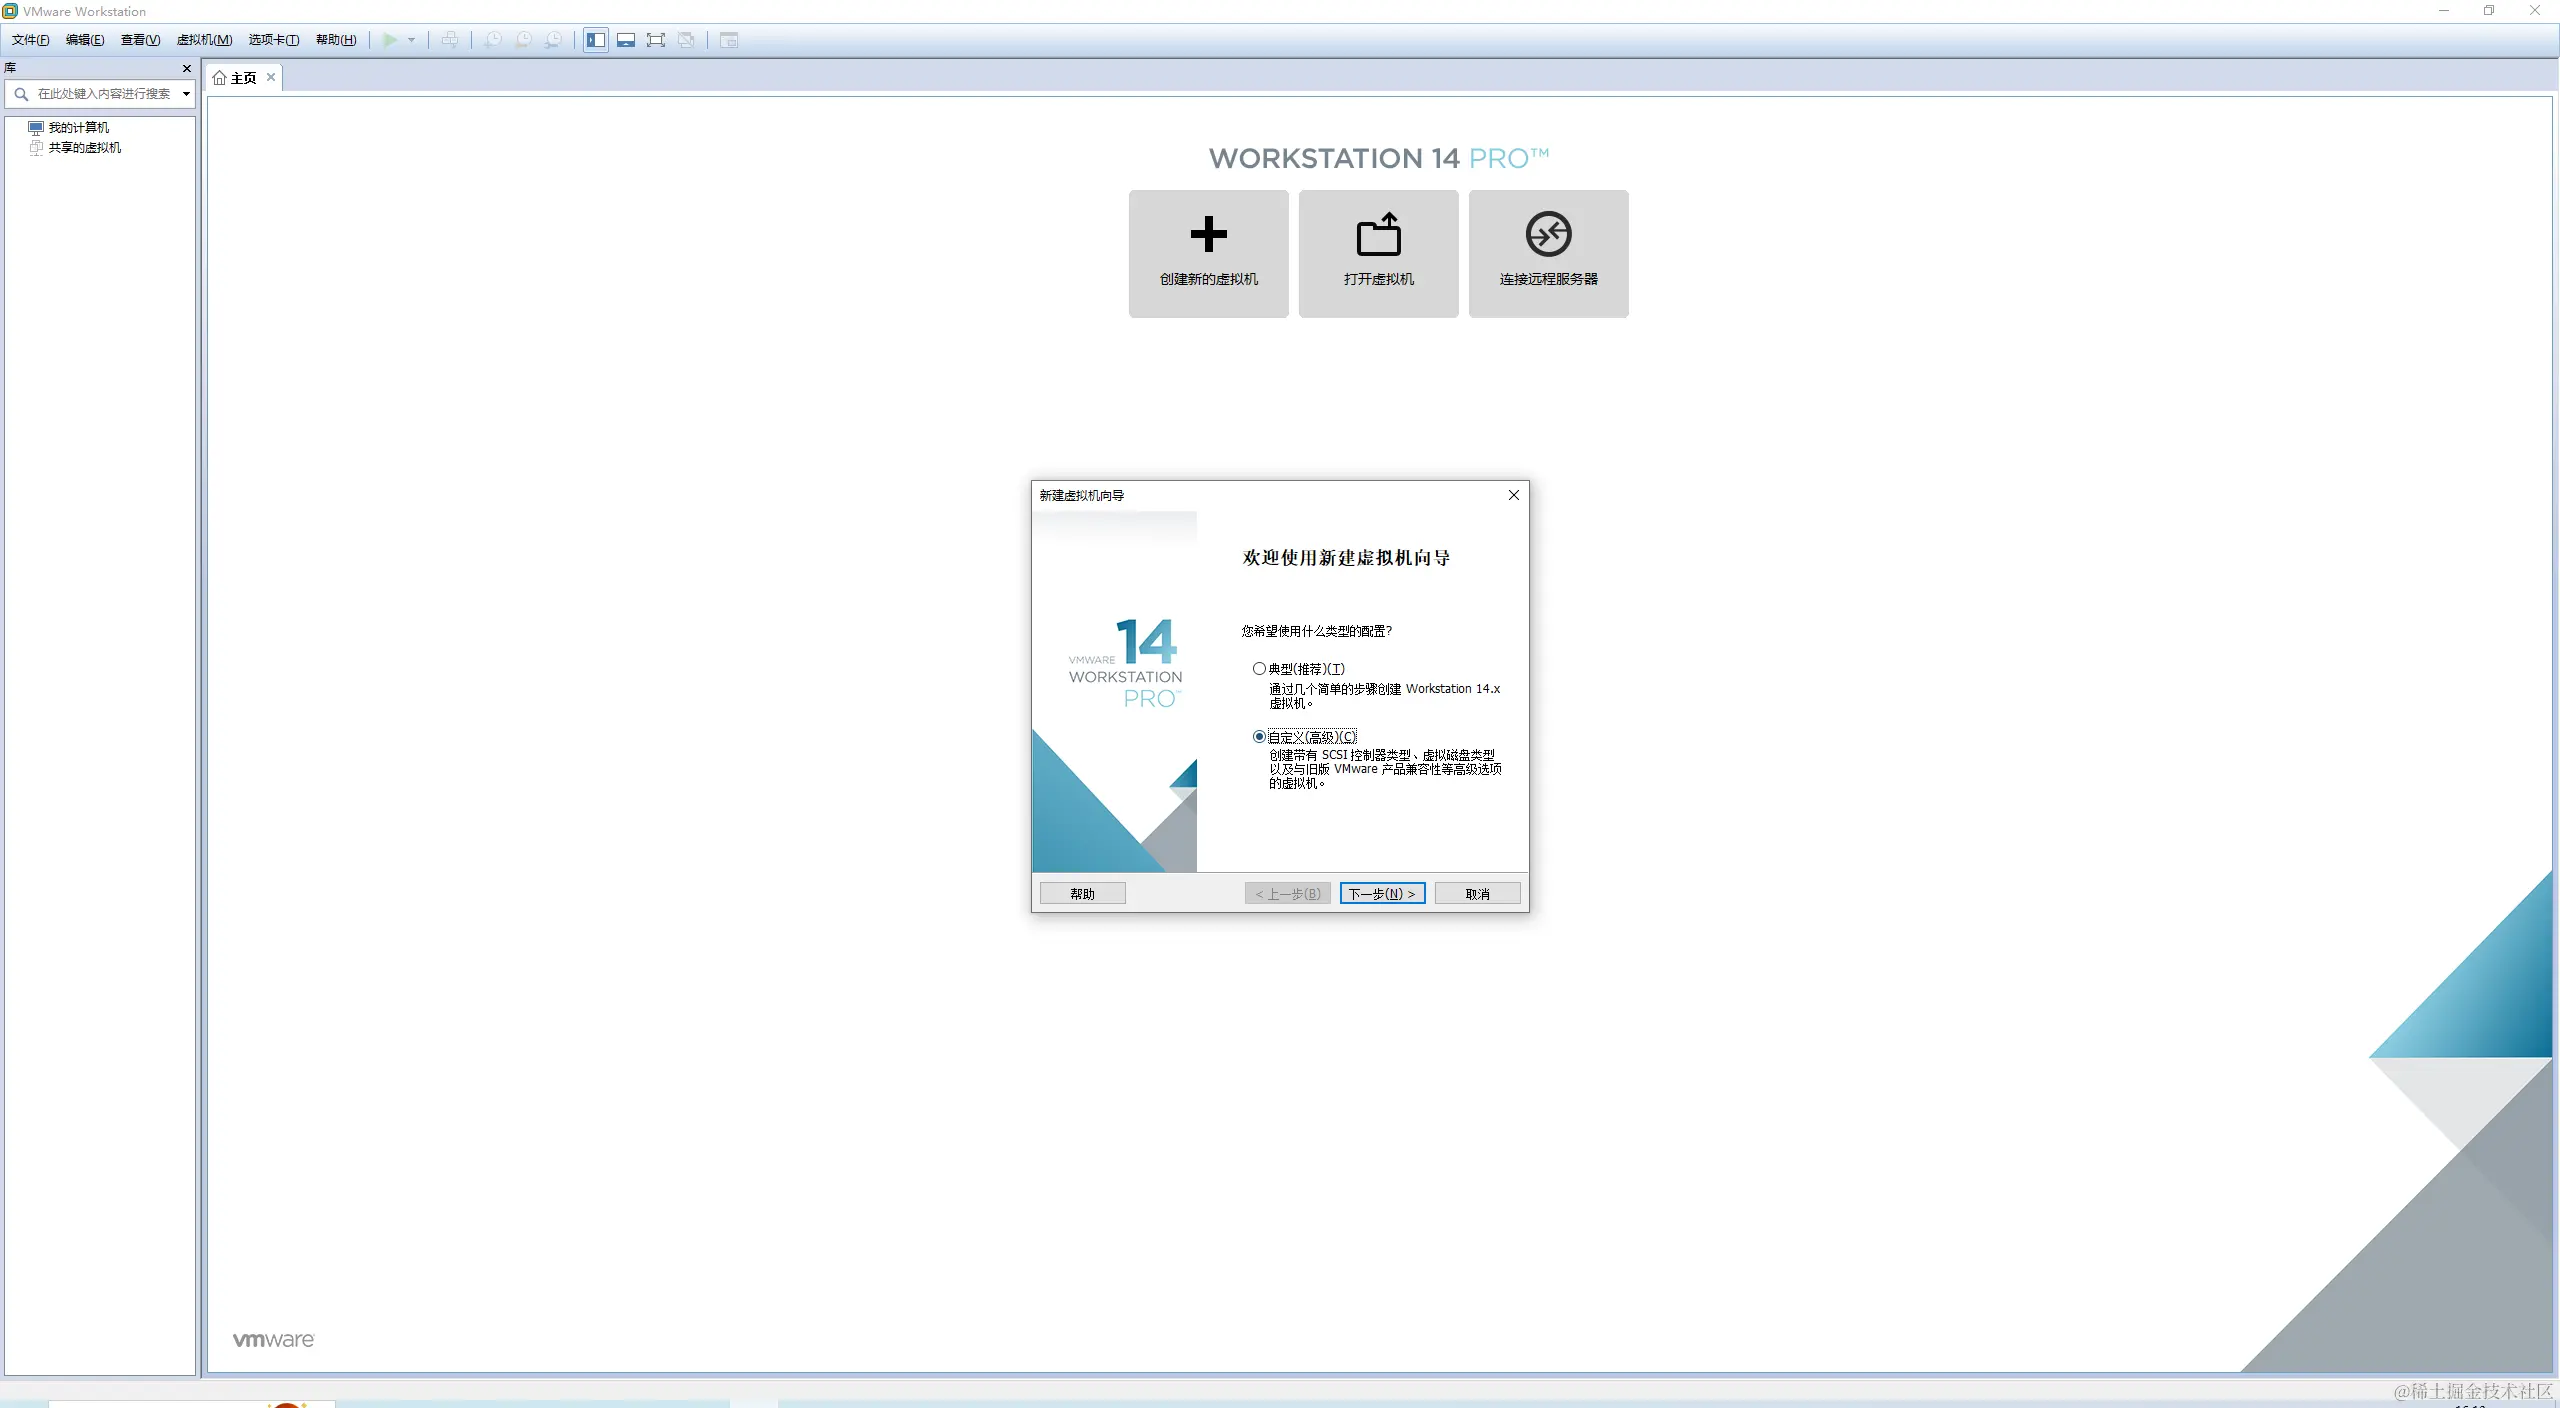Screen dimensions: 2560x1408
Task: Open the power options dropdown arrow
Action: [x=411, y=40]
